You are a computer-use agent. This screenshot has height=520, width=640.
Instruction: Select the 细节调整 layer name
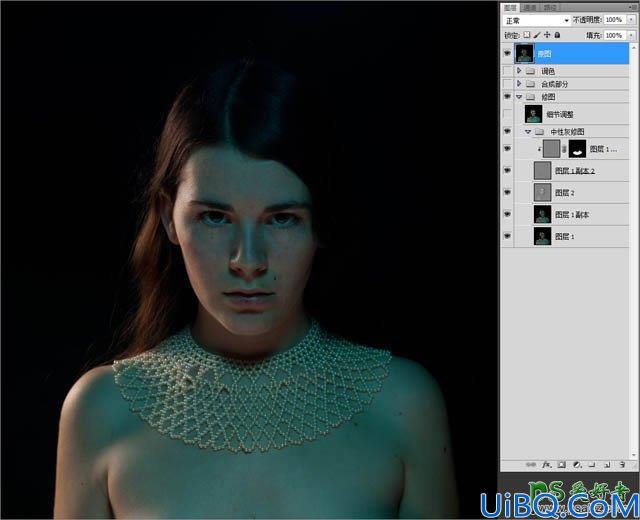pyautogui.click(x=560, y=115)
